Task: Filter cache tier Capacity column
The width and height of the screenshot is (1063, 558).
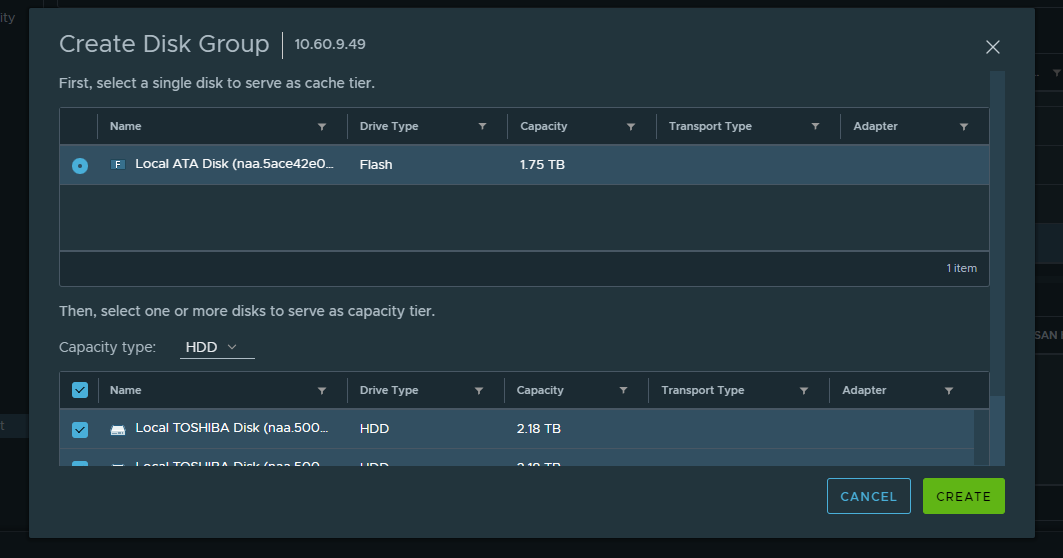Action: click(x=631, y=127)
